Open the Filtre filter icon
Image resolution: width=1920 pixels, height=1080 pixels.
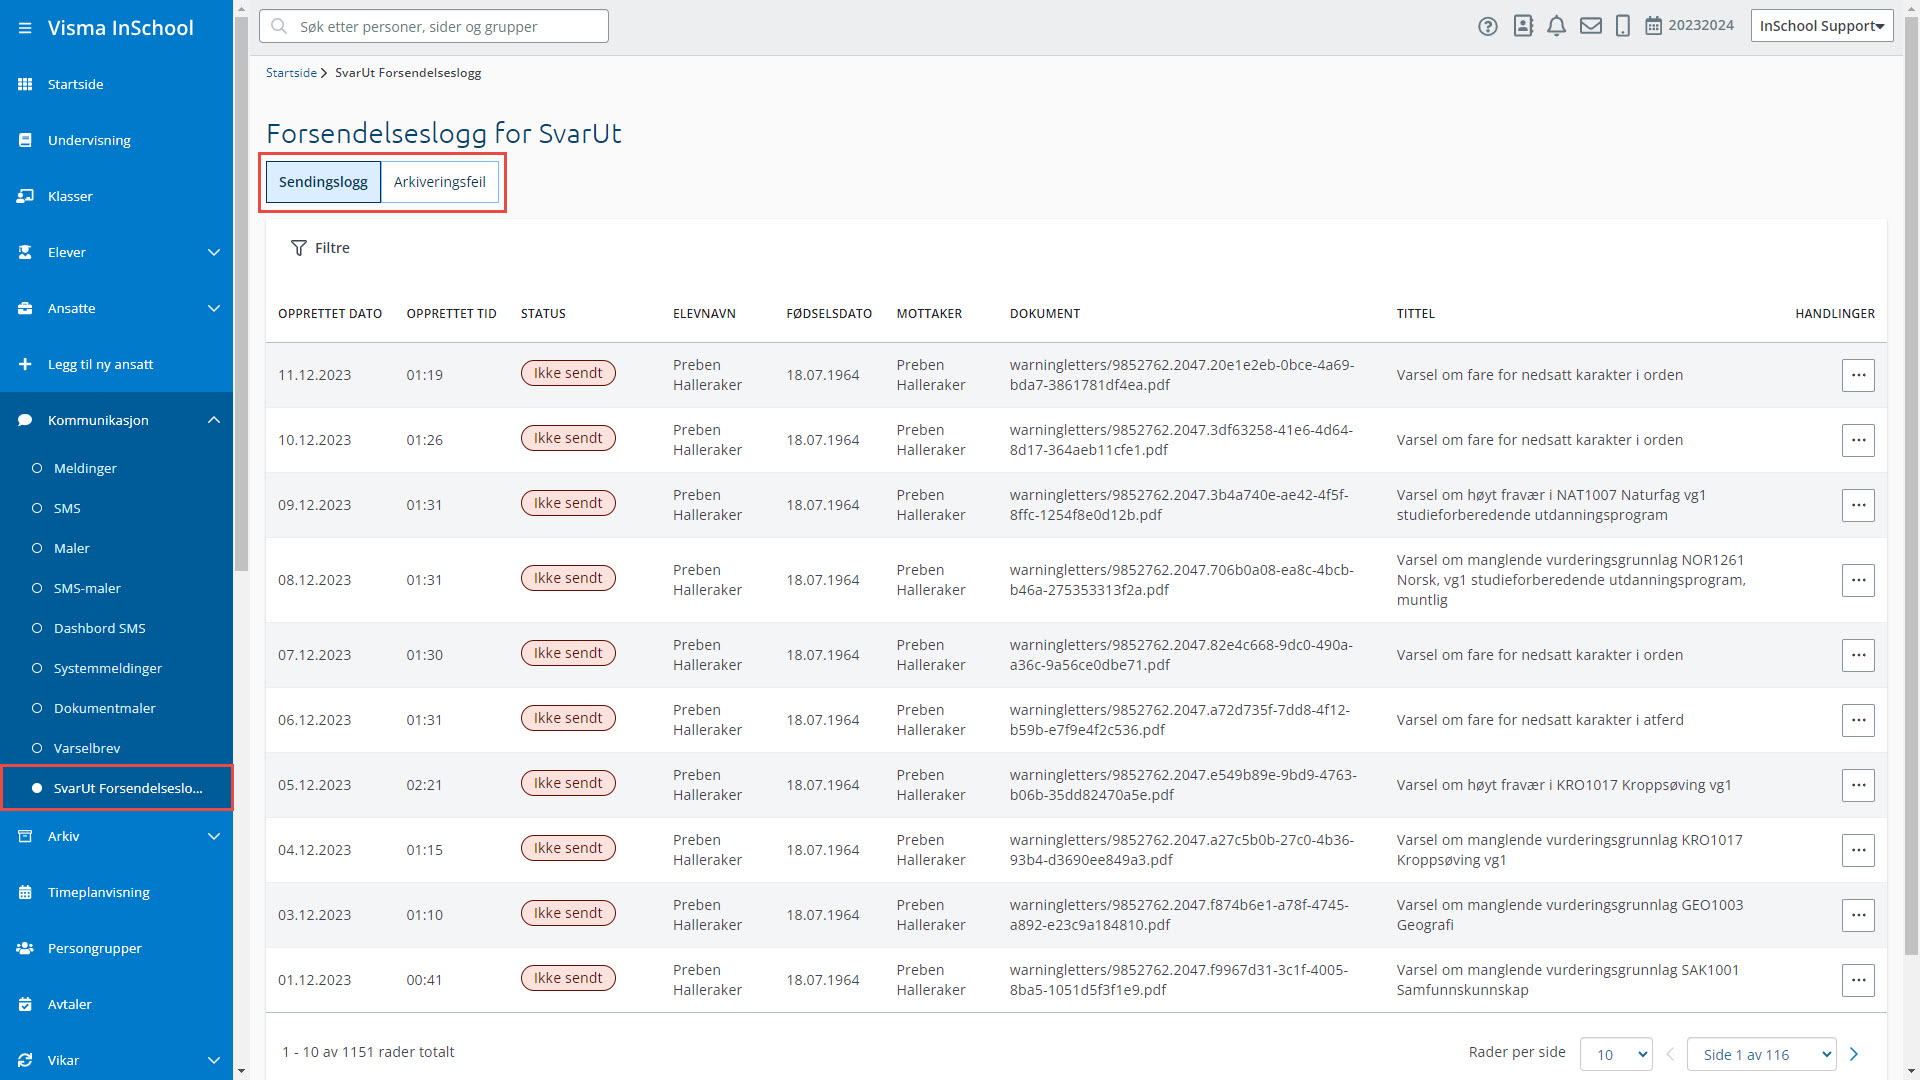[298, 248]
